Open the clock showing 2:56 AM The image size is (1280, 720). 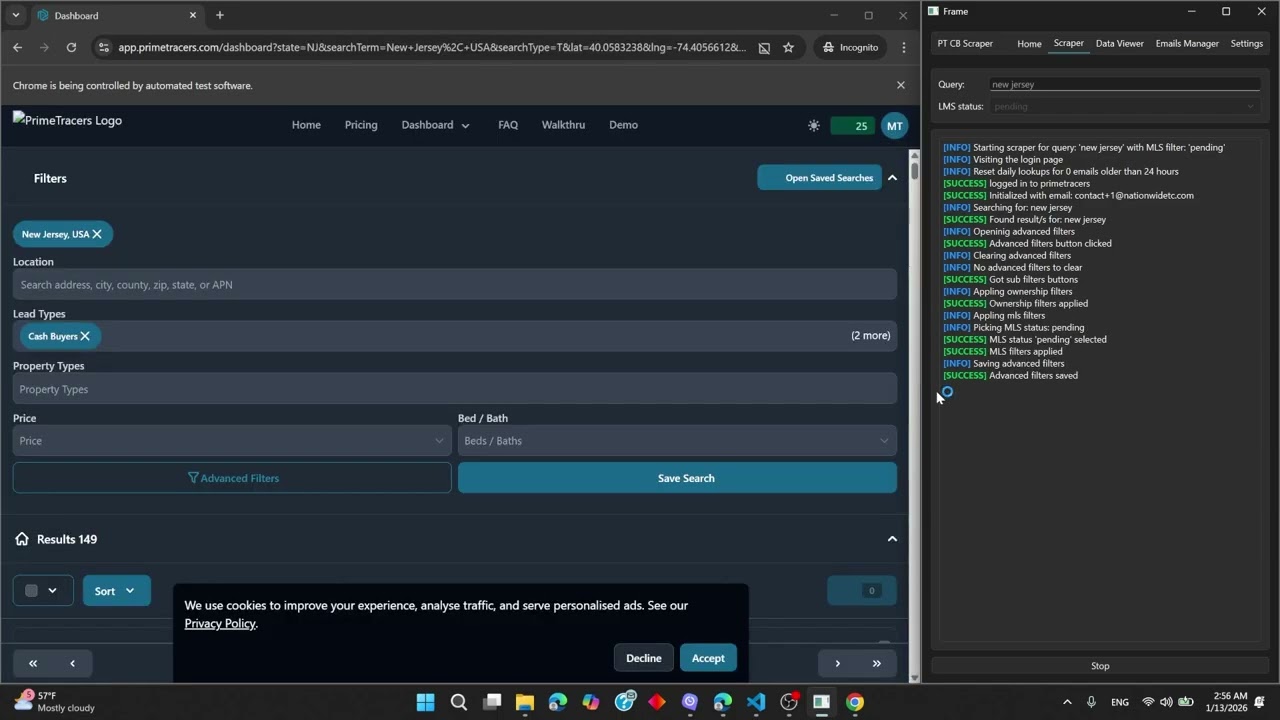coord(1229,702)
